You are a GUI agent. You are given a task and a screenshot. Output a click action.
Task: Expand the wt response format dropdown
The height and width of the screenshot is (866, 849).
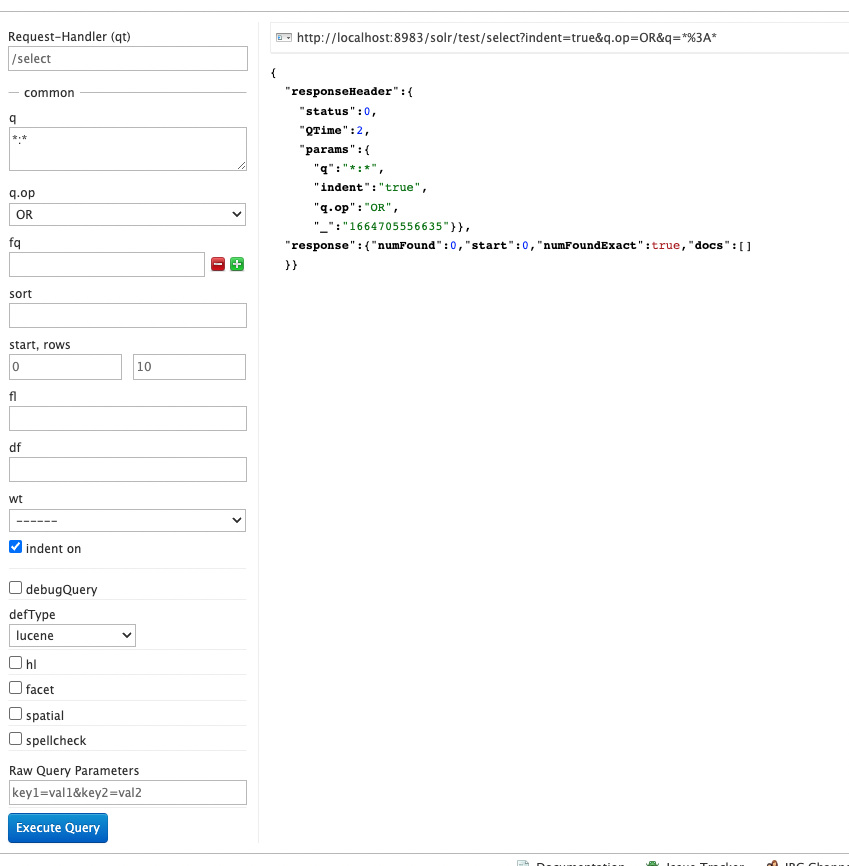pyautogui.click(x=127, y=520)
